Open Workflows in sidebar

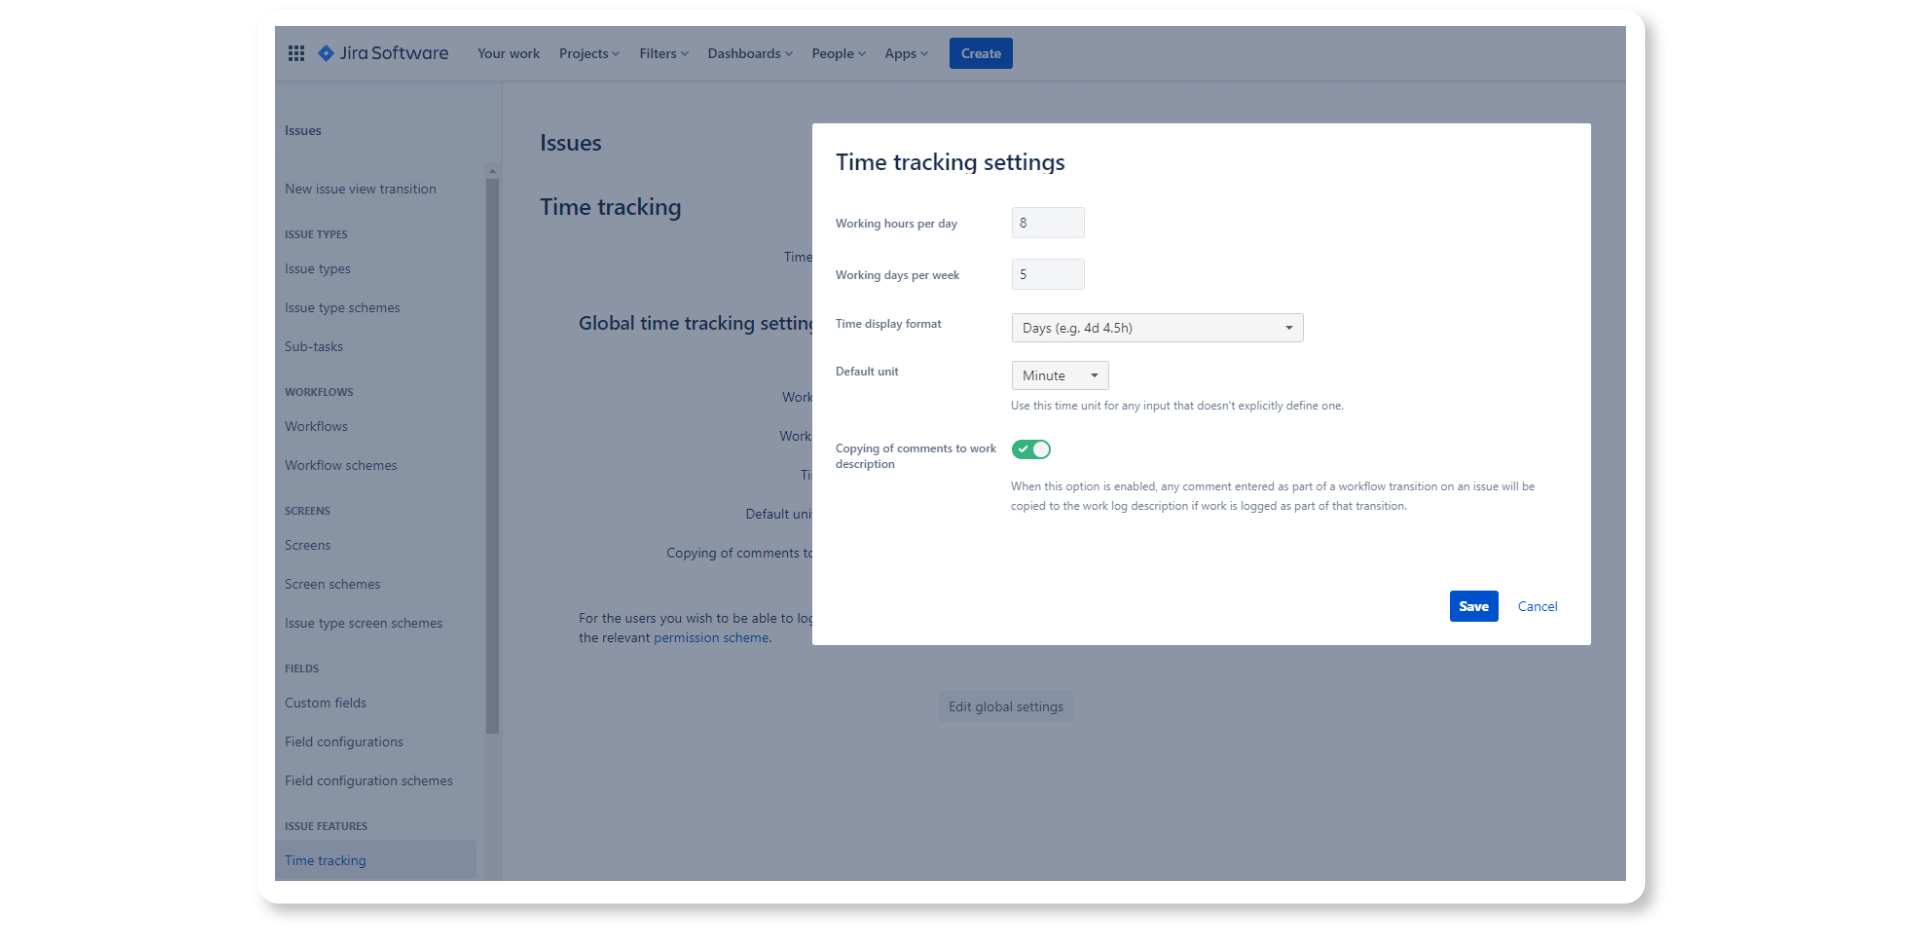point(316,426)
